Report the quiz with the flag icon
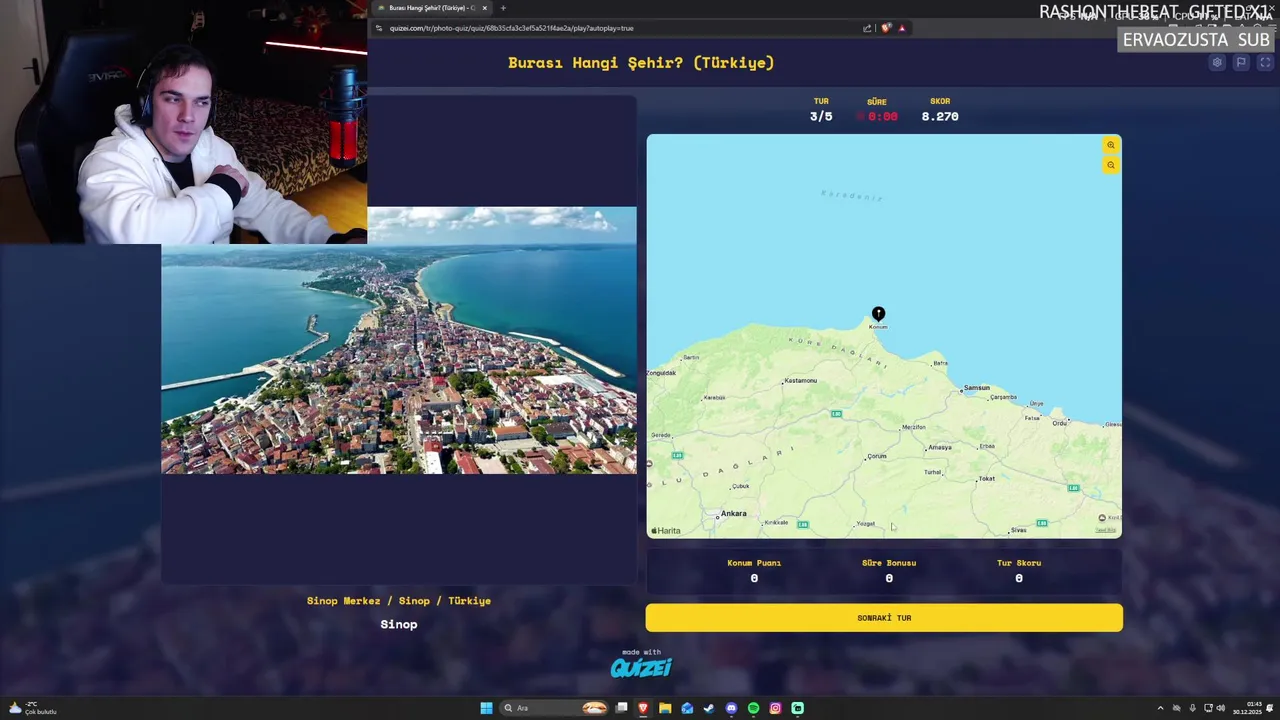 point(1241,62)
